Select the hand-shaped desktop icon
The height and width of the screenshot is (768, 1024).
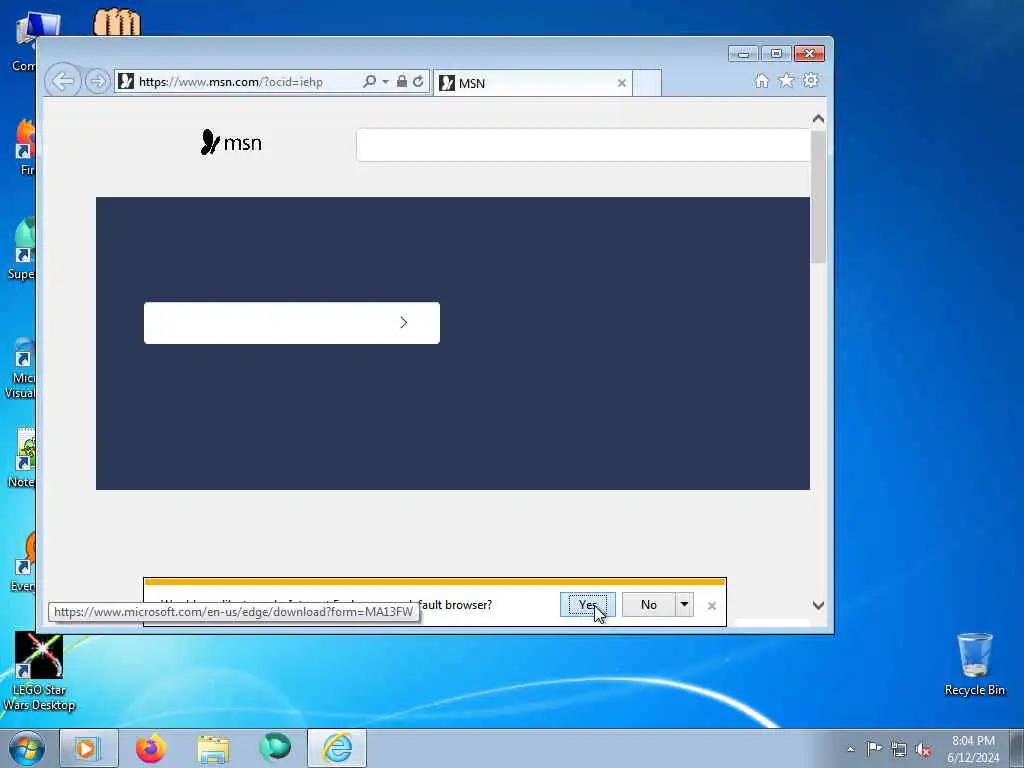coord(117,22)
